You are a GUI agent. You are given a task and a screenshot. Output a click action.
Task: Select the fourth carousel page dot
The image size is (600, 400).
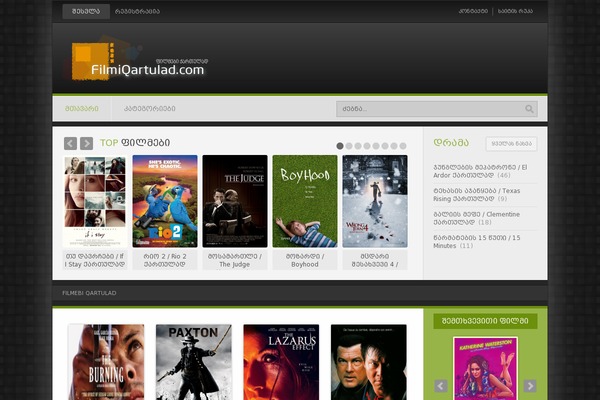(x=367, y=146)
